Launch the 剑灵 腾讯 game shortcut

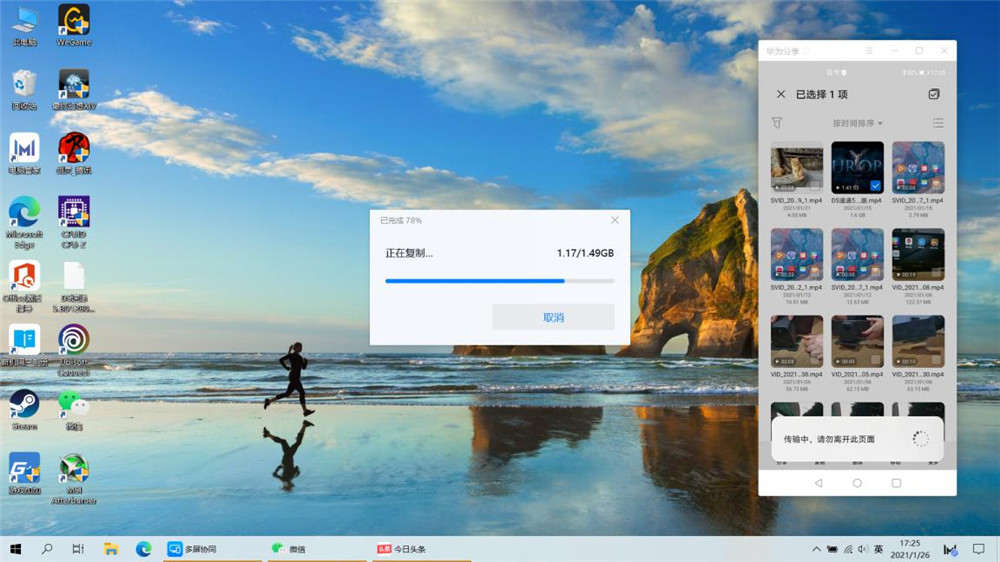pyautogui.click(x=74, y=153)
